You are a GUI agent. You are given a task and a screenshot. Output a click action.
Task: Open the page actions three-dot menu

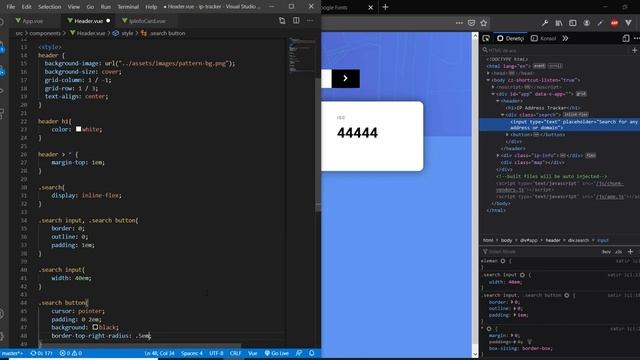[x=459, y=23]
